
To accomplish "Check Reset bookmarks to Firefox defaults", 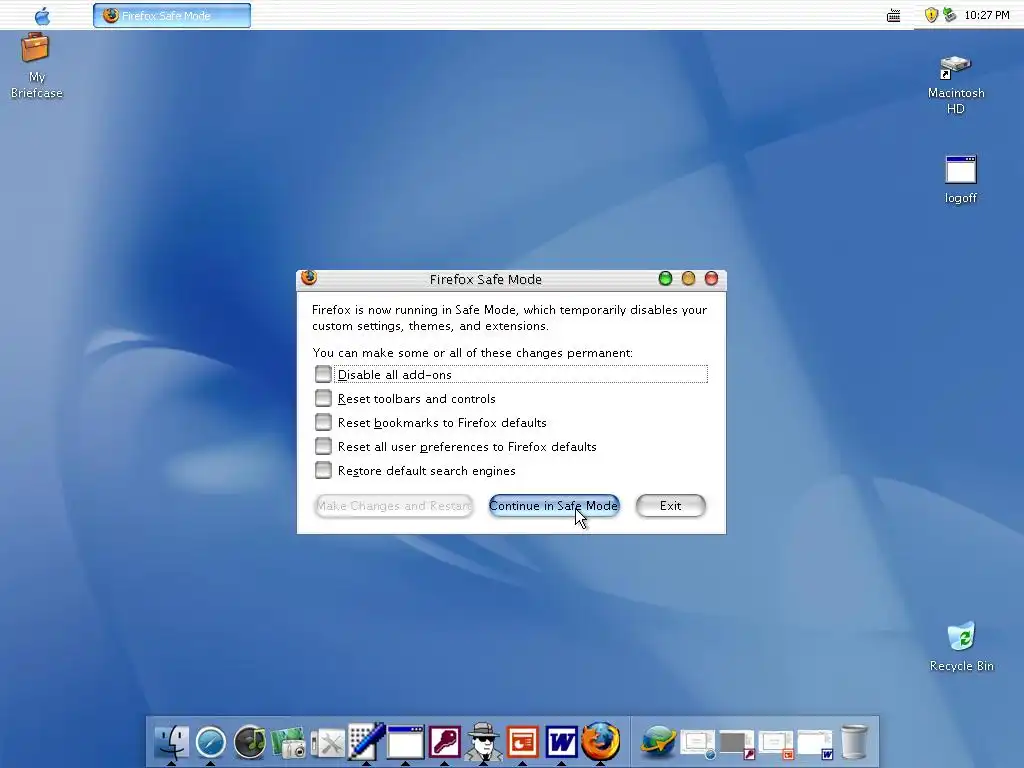I will [x=323, y=423].
